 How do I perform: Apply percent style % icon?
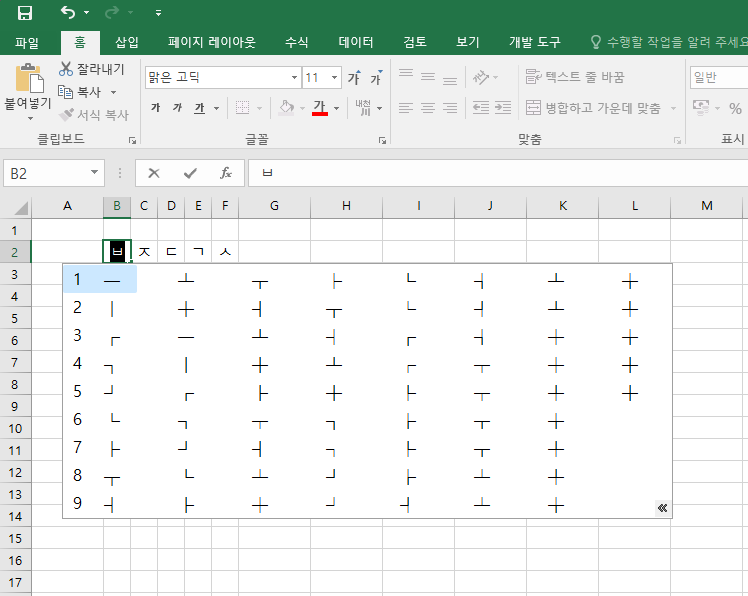tap(735, 108)
